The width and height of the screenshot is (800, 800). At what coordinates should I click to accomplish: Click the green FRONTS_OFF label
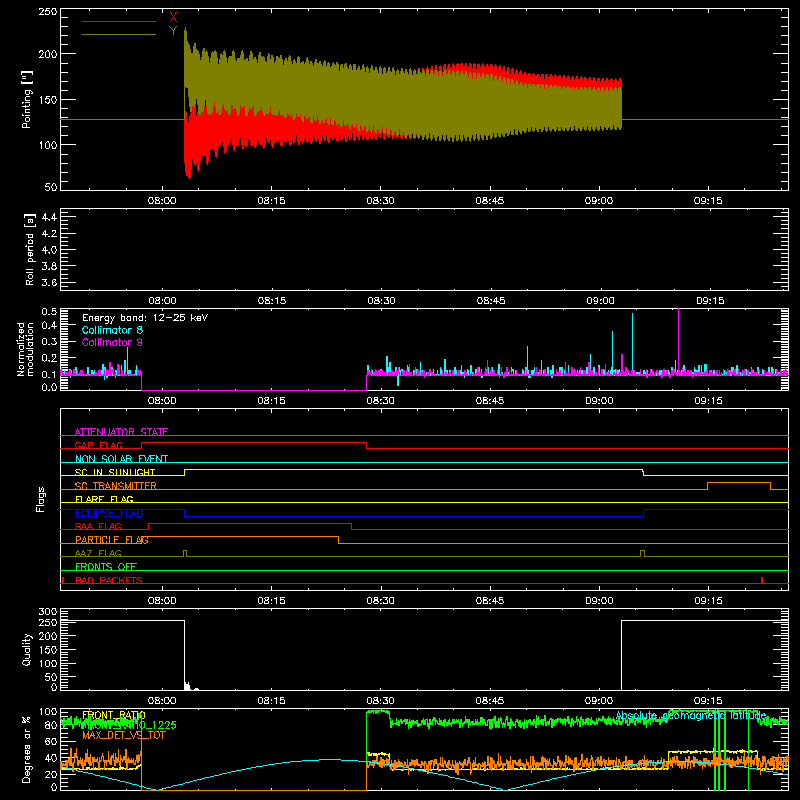(x=106, y=566)
